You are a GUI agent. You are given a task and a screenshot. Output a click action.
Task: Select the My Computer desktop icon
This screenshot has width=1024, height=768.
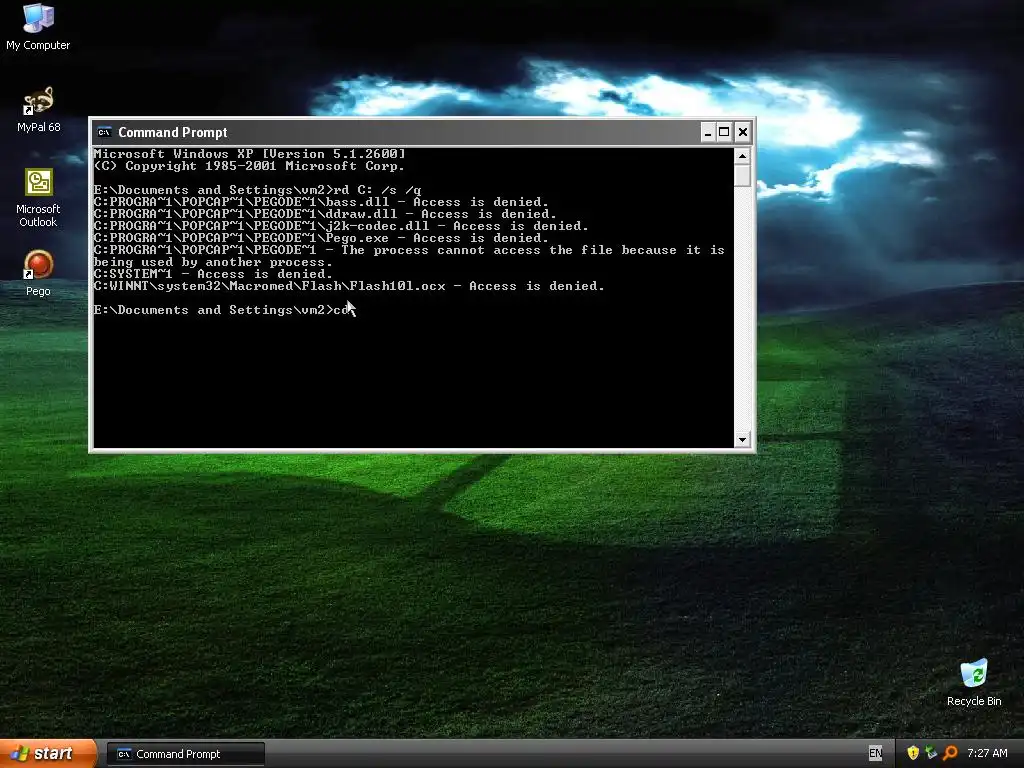pos(38,26)
